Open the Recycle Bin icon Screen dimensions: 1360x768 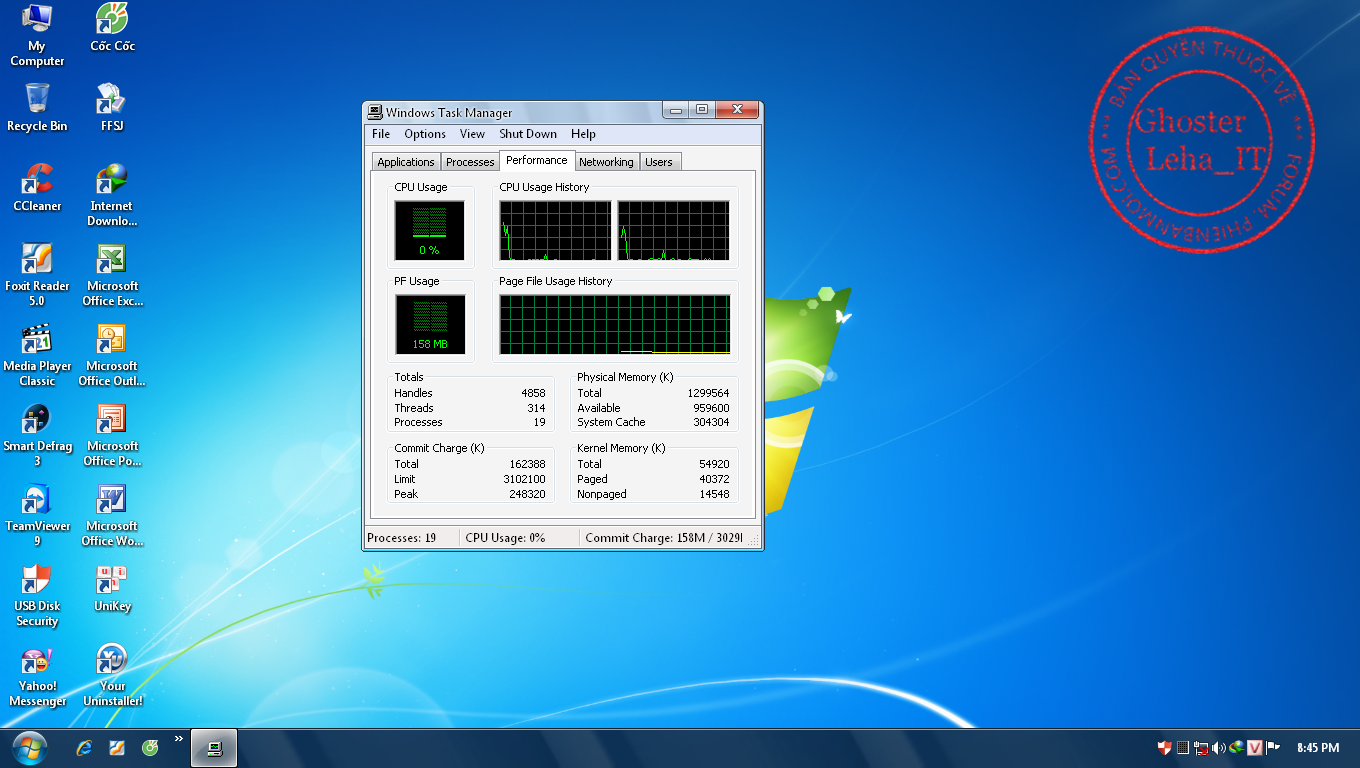[37, 100]
